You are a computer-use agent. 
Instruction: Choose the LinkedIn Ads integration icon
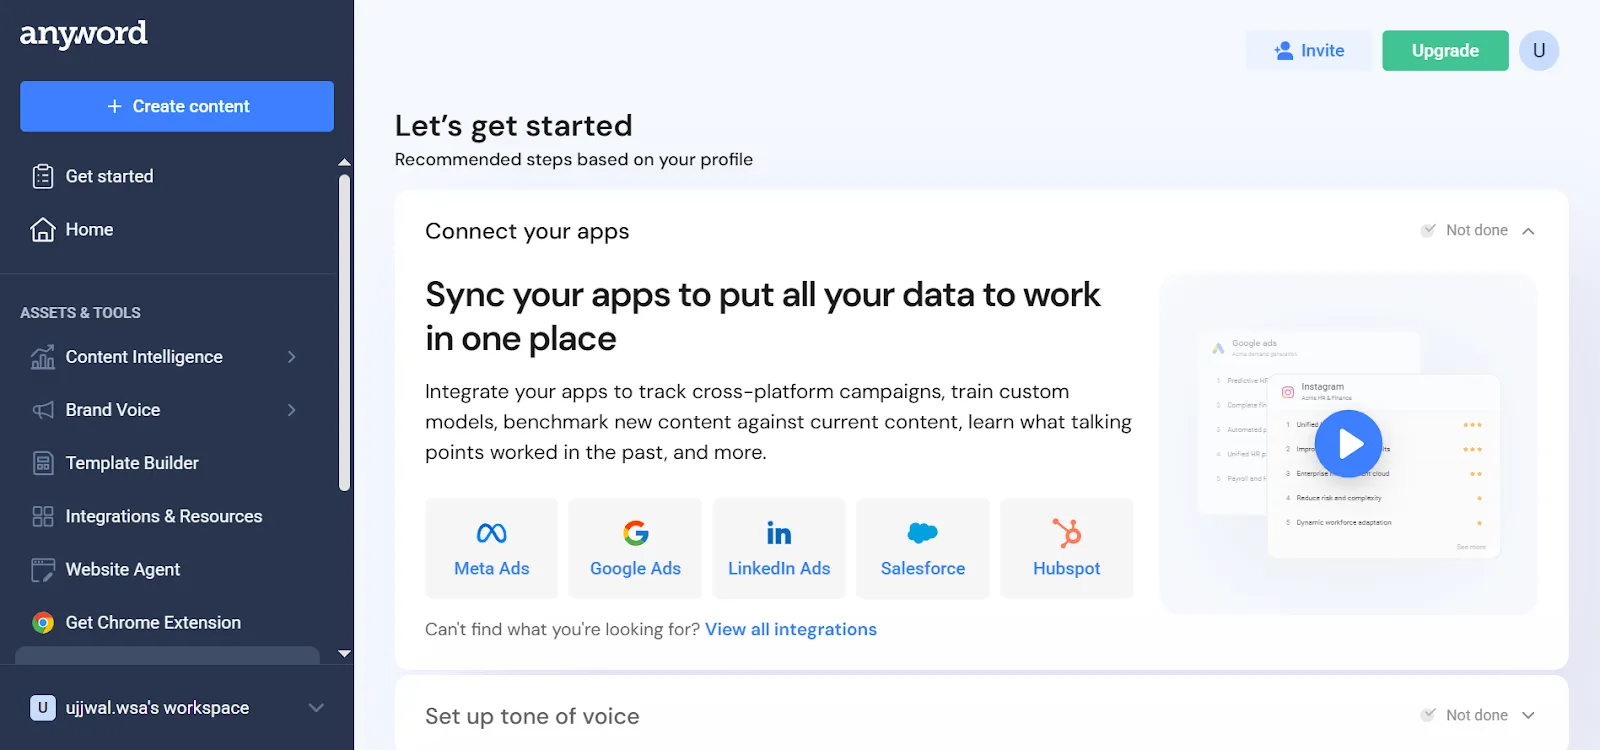pyautogui.click(x=779, y=533)
